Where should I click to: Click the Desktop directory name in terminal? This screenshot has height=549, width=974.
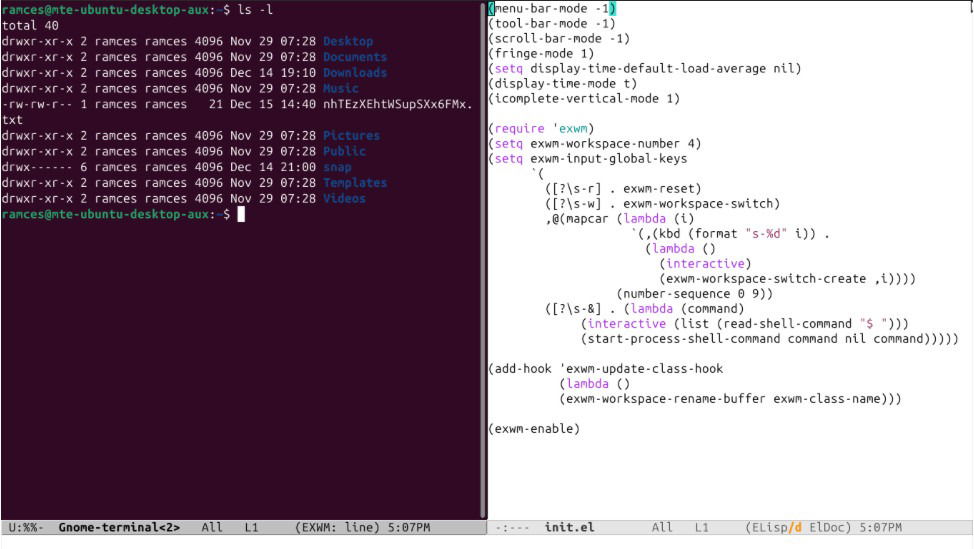pos(348,42)
